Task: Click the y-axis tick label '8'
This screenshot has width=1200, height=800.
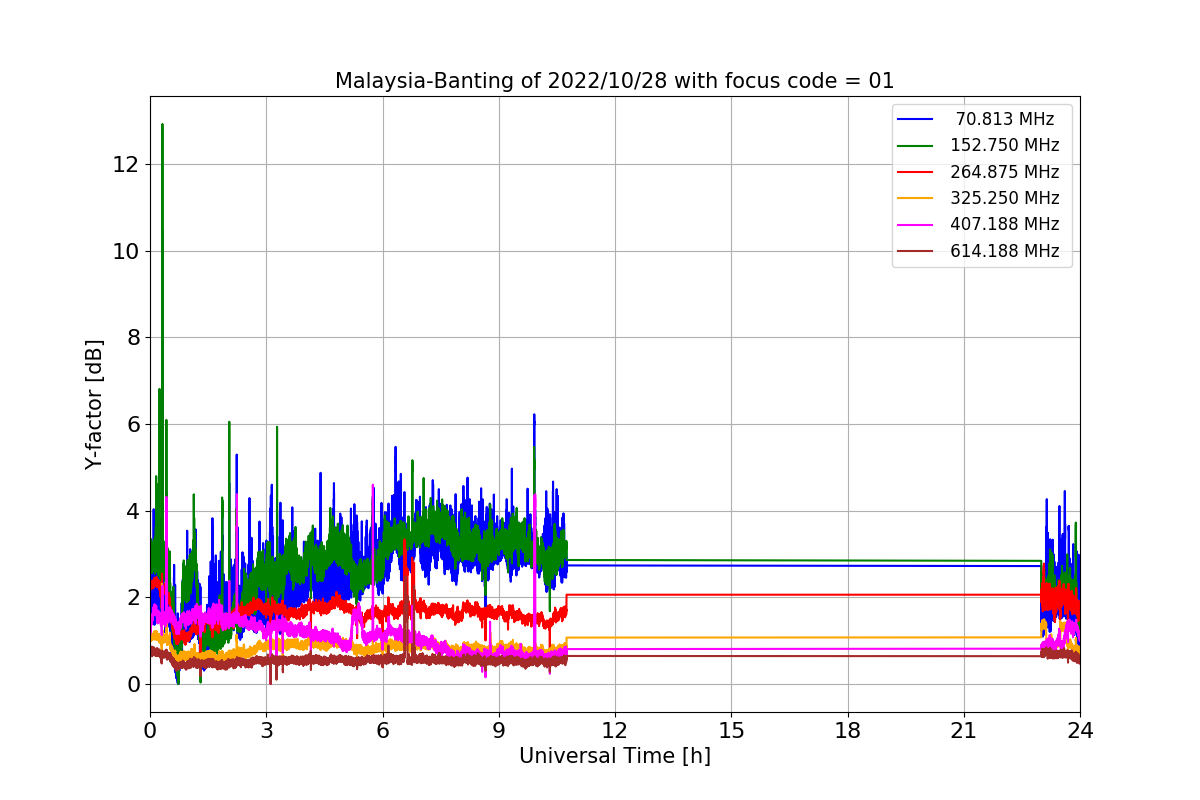Action: (133, 337)
